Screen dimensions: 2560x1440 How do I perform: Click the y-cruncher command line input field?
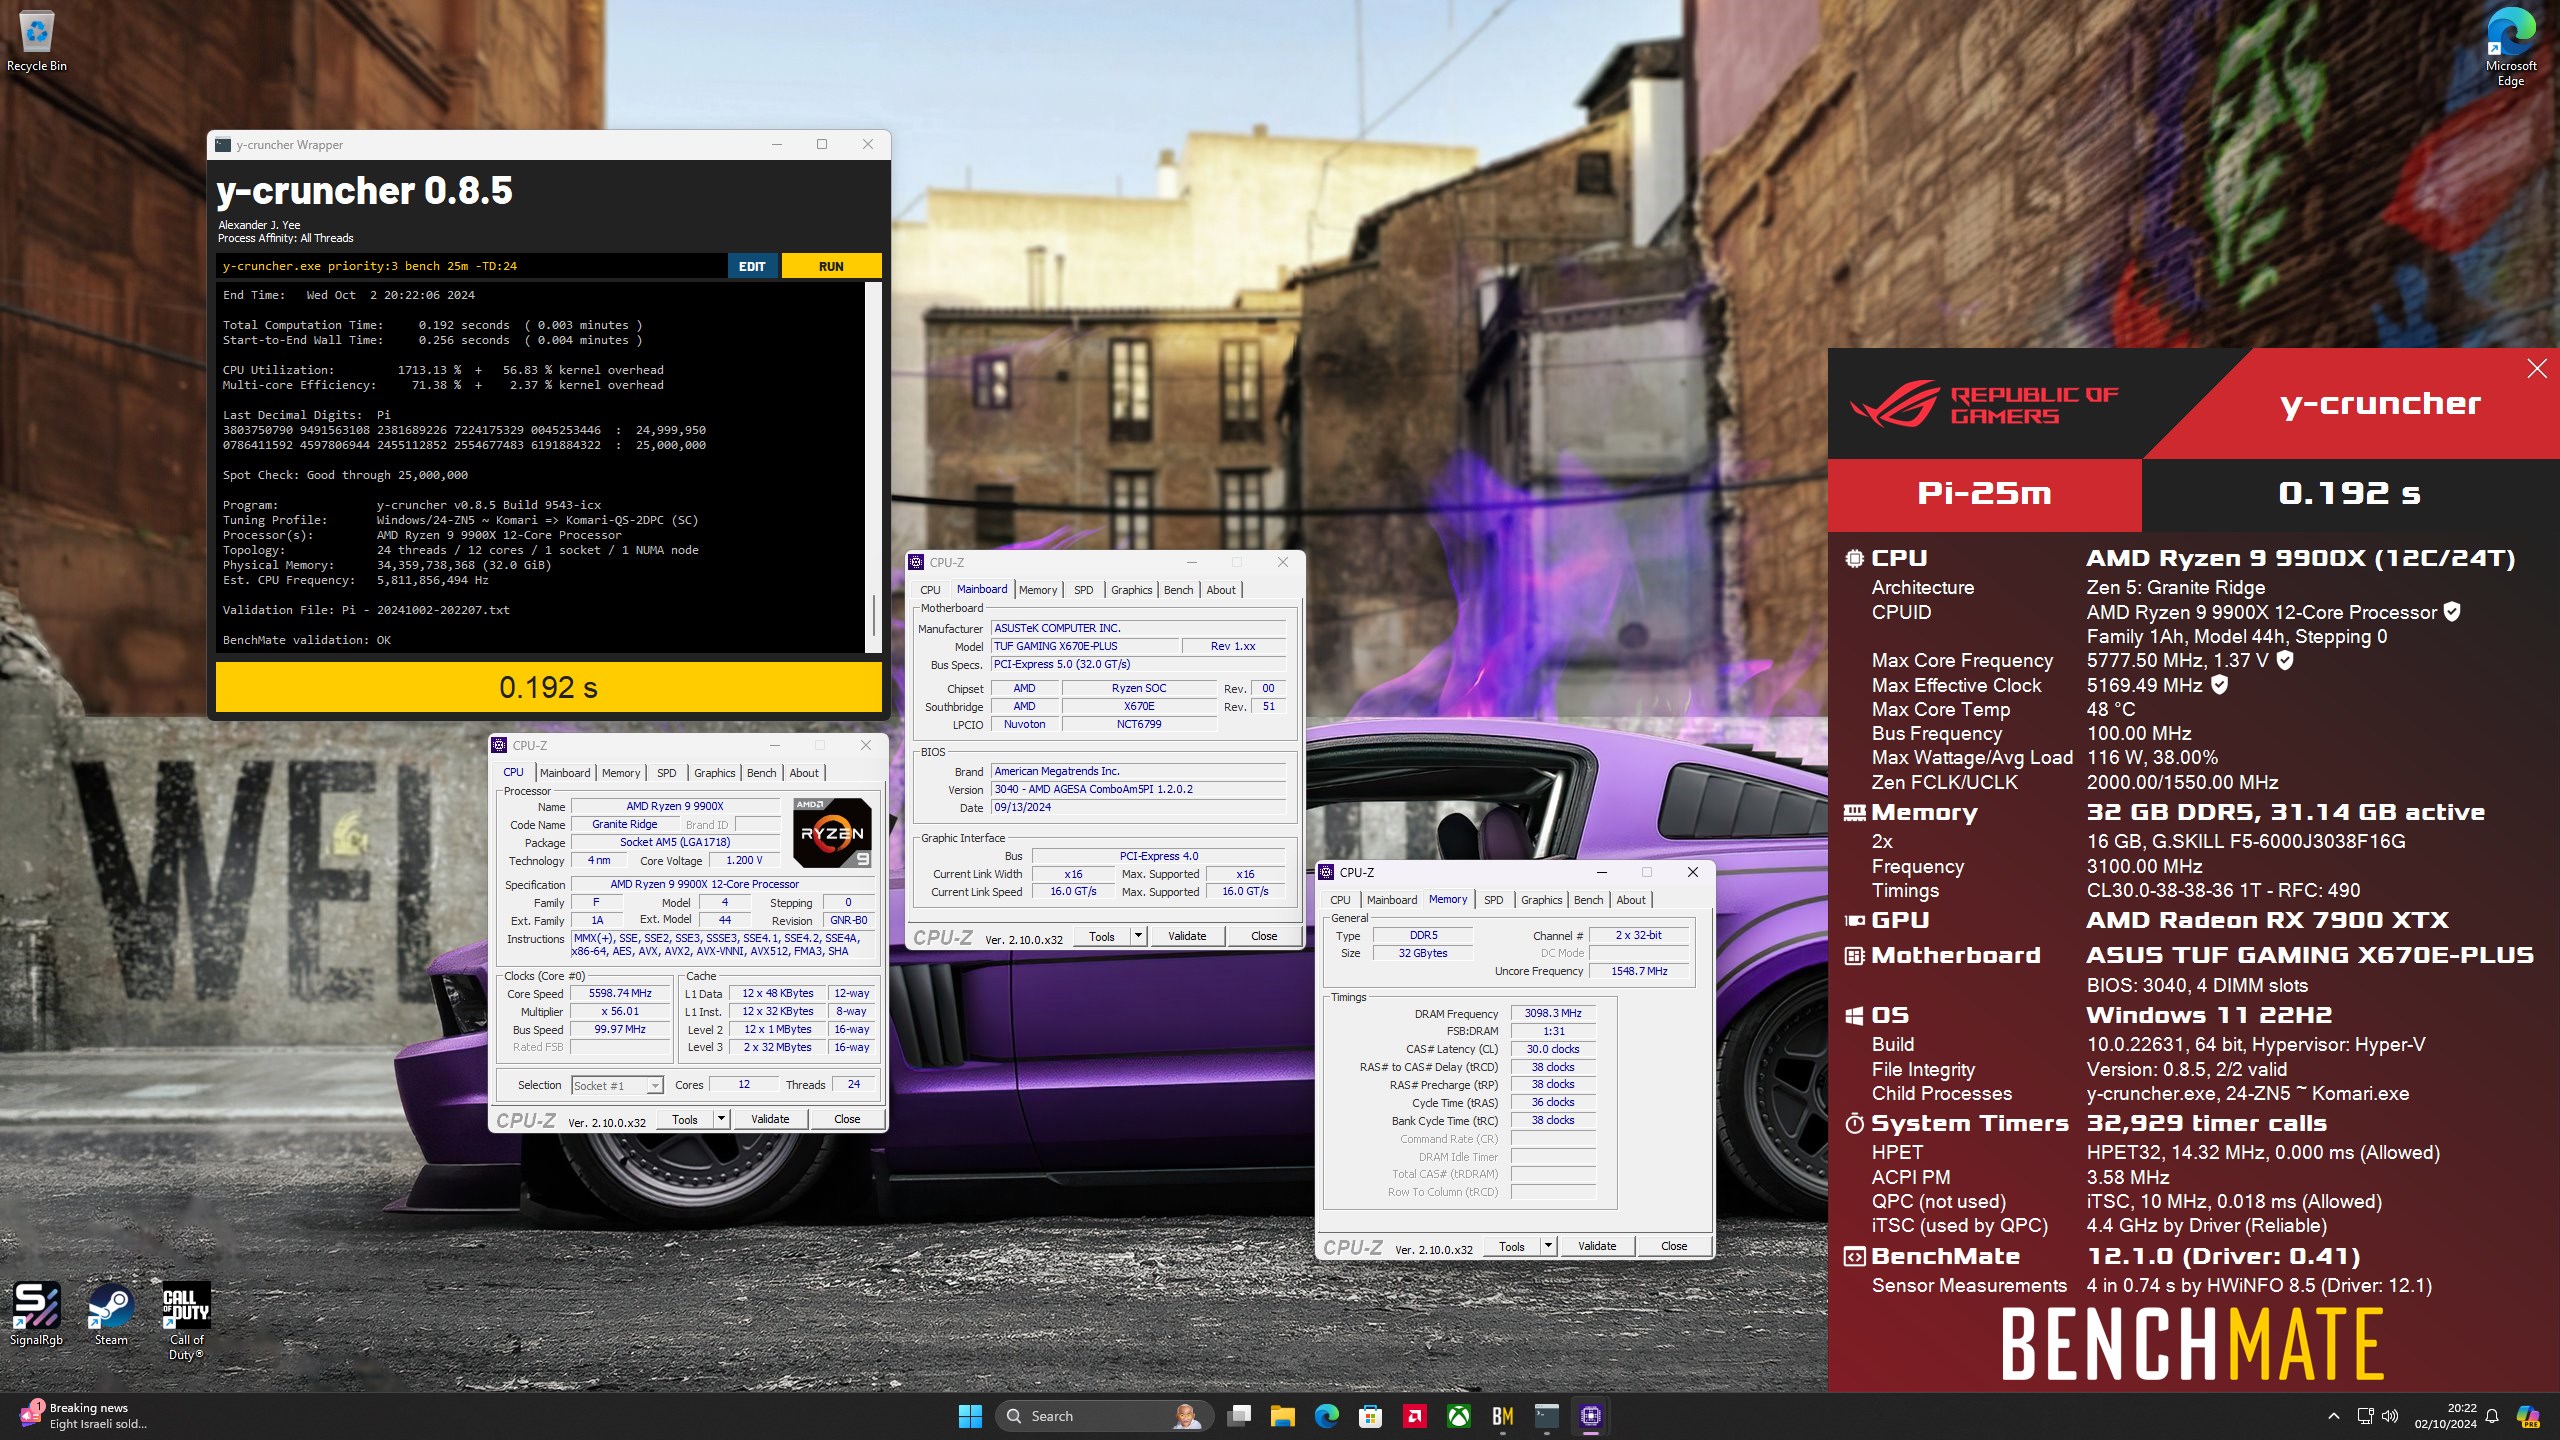472,266
